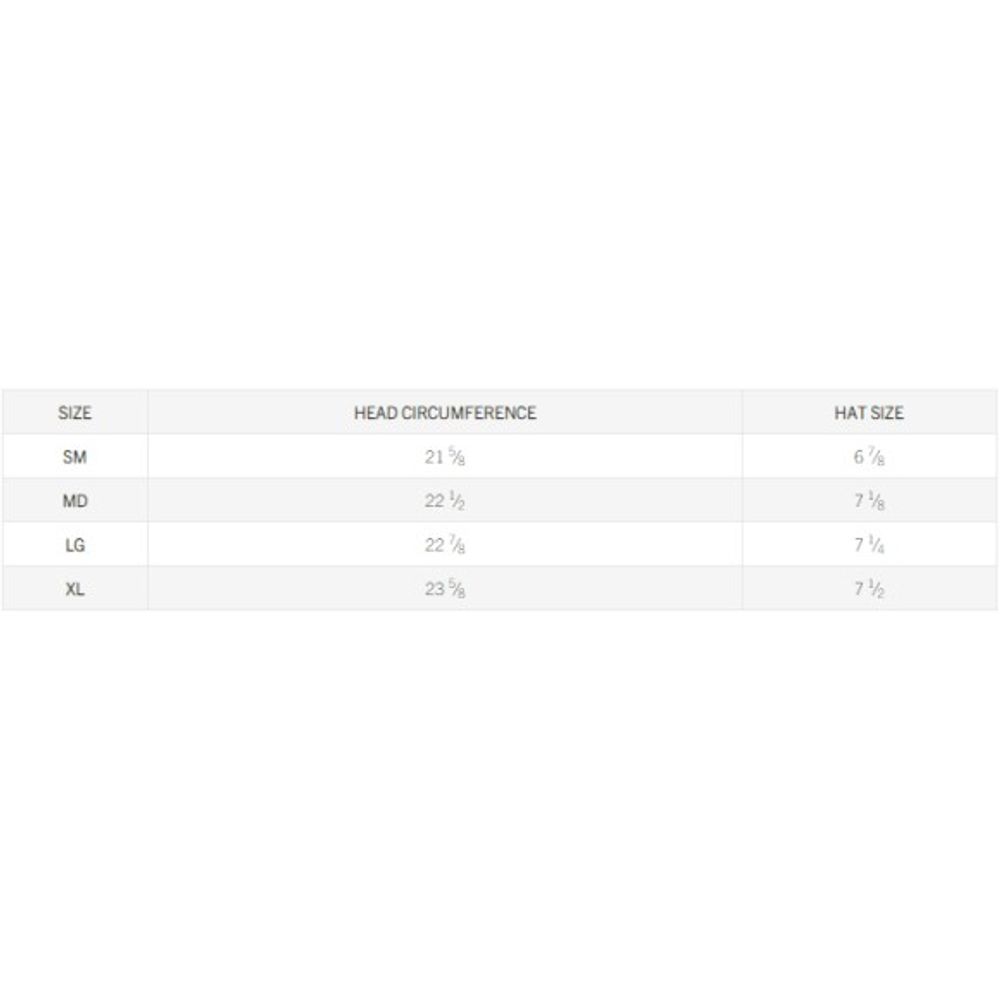Pick the hat size in the LG row
Viewport: 1000px width, 1000px height.
click(869, 546)
